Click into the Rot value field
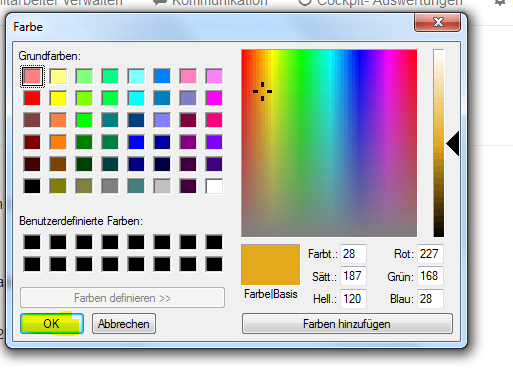 click(x=430, y=254)
